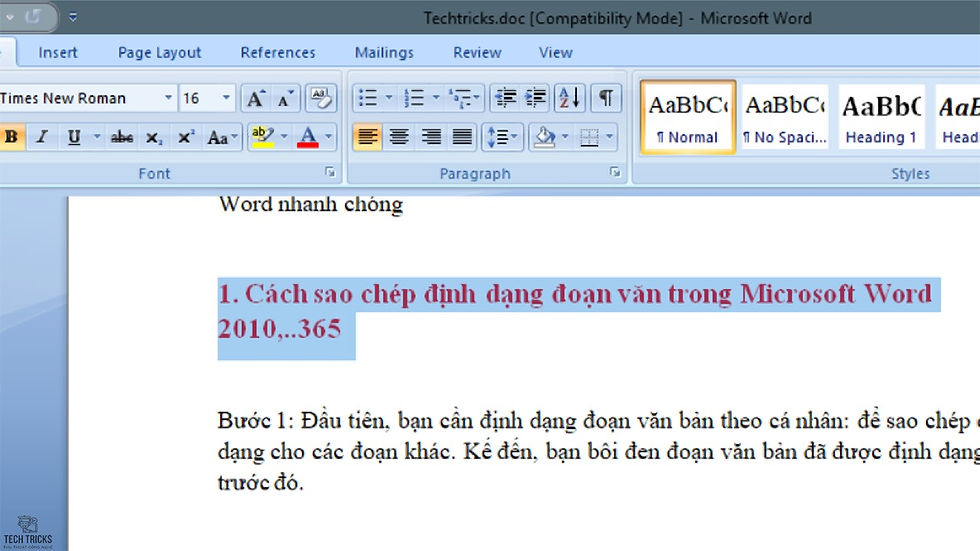This screenshot has width=980, height=551.
Task: Open the bullets style dropdown arrow
Action: coord(389,98)
